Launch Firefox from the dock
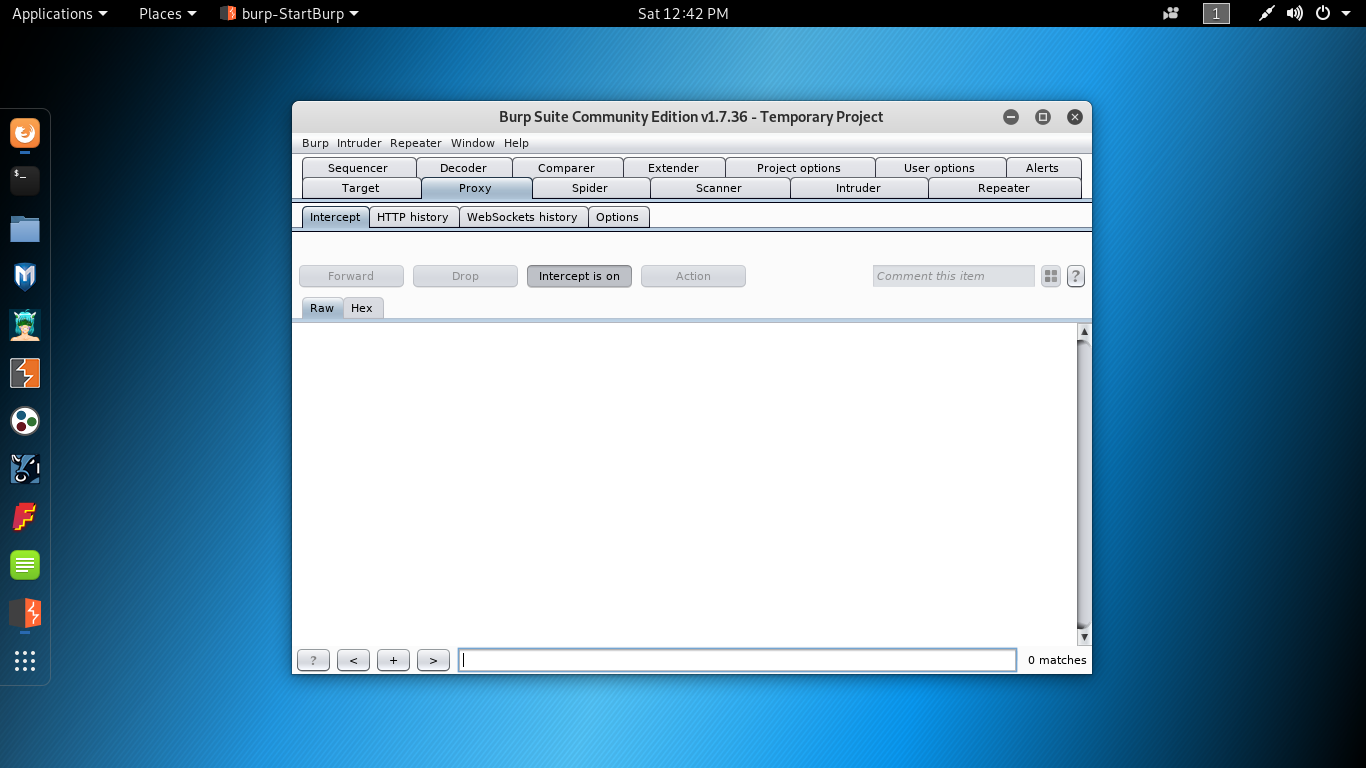Screen dimensions: 1366x768 (24, 134)
